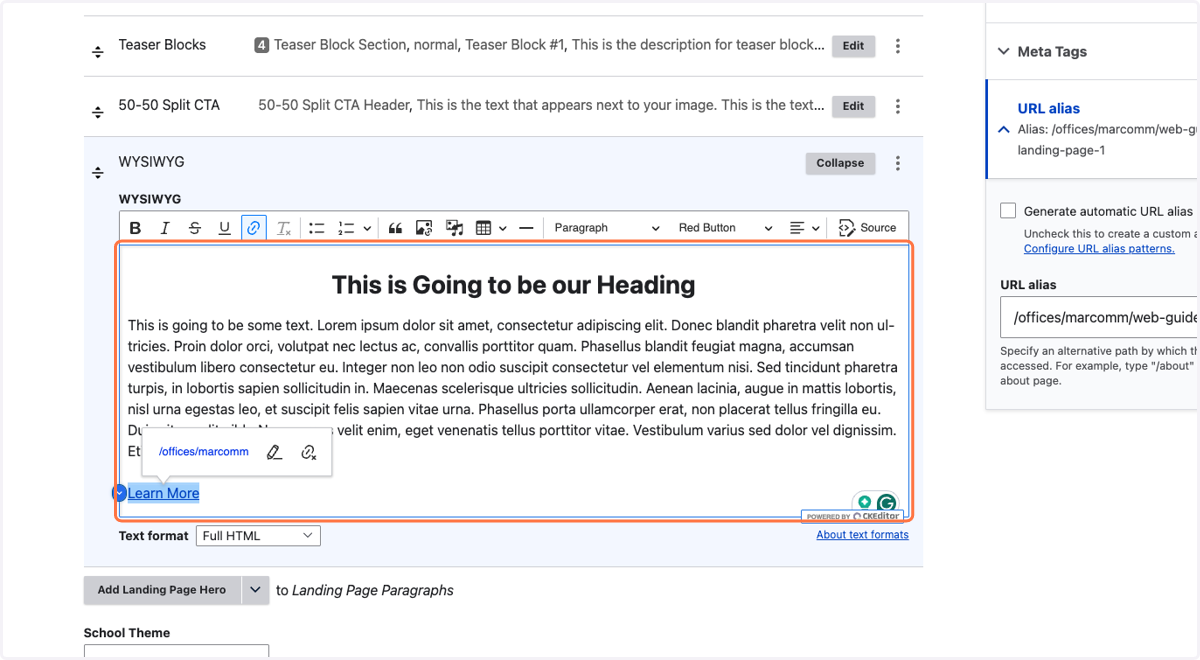Toggle bold formatting in the WYSIWYG toolbar
Screen dimensions: 1200x660
pyautogui.click(x=135, y=228)
